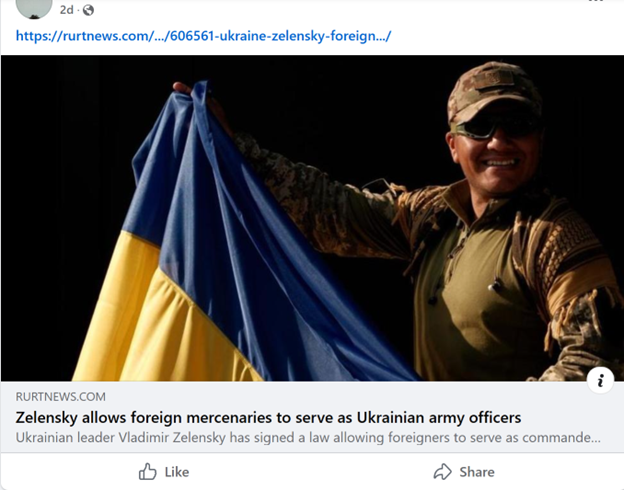Click the soldier's camouflage cap

493,90
